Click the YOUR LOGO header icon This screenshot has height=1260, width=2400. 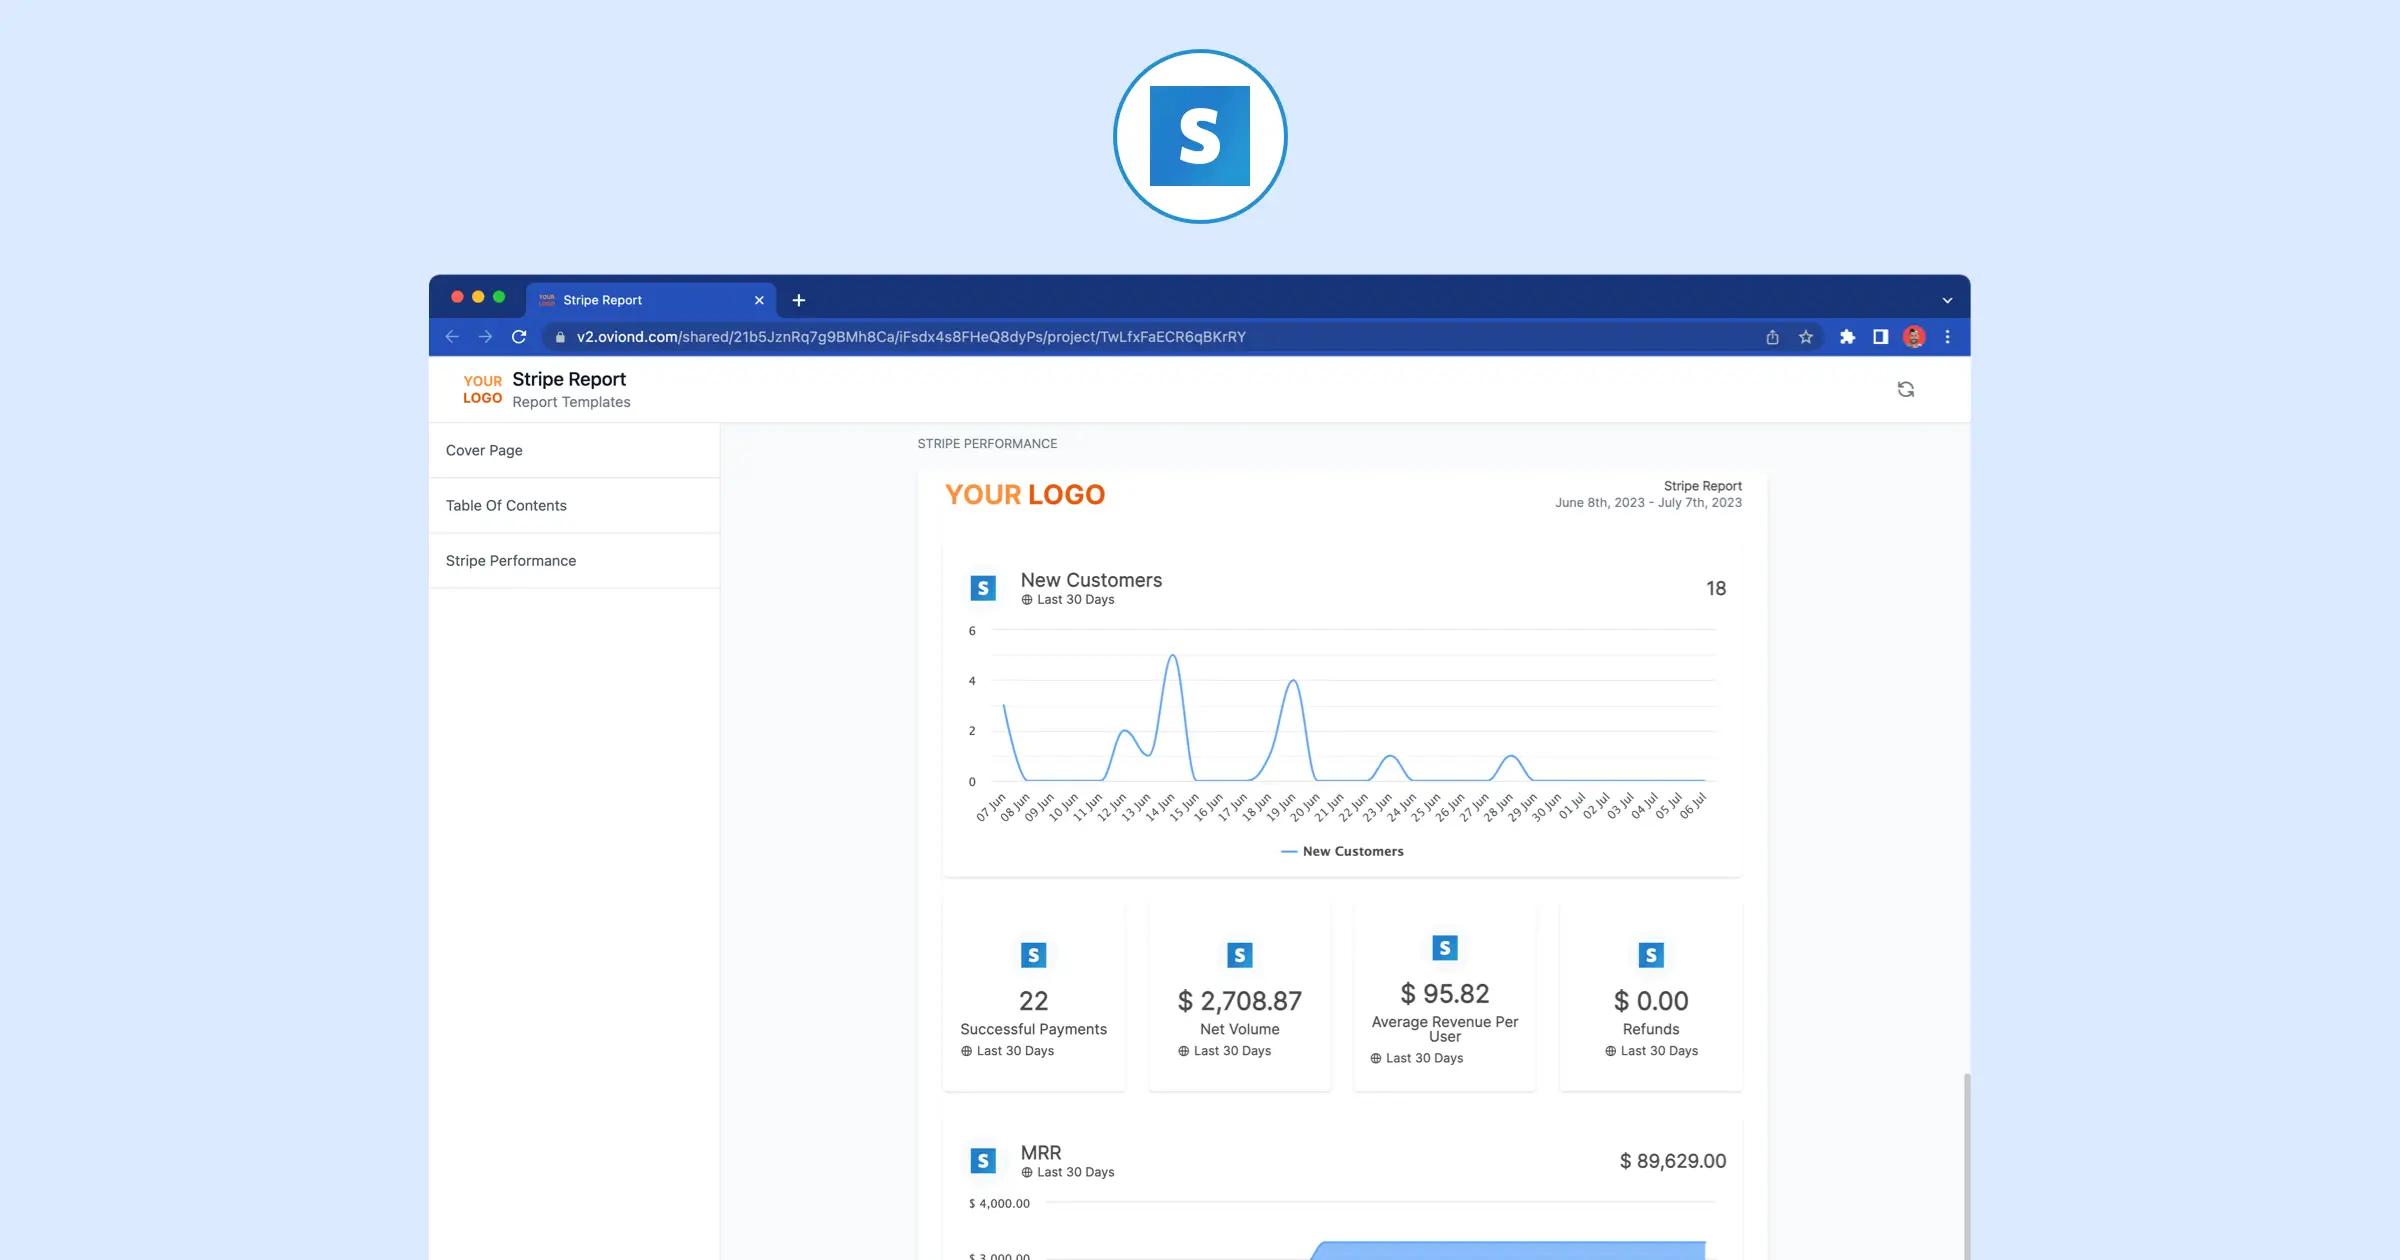(482, 389)
